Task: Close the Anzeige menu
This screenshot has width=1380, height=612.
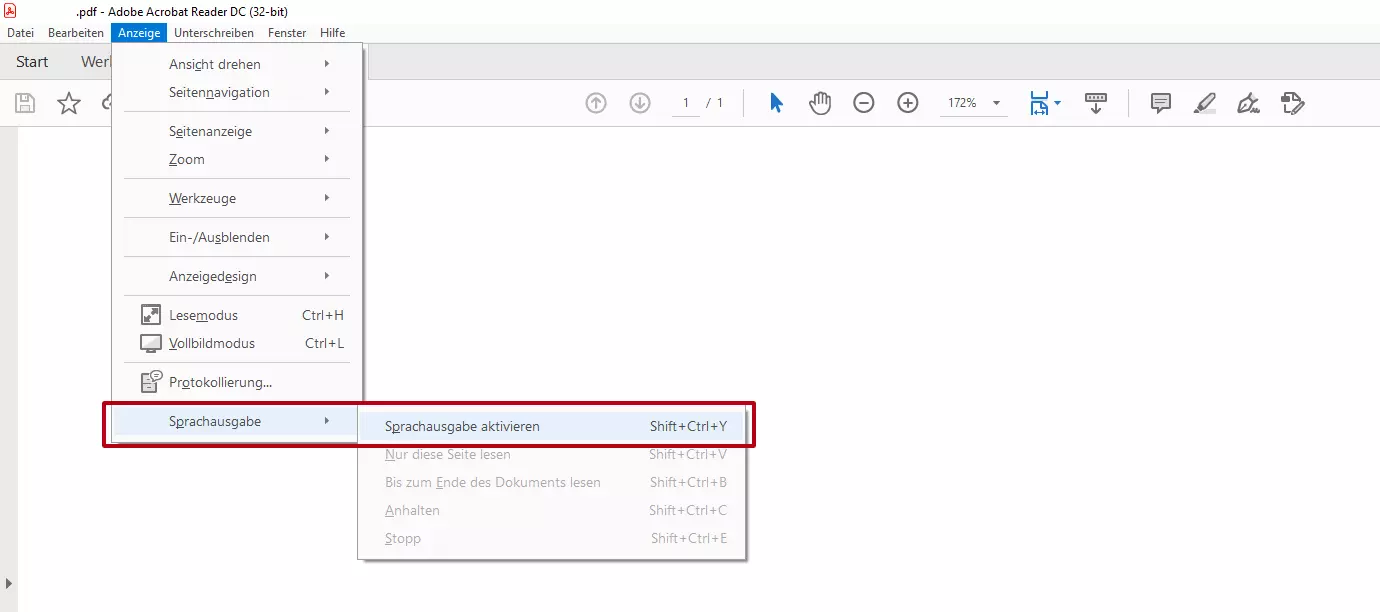Action: 139,33
